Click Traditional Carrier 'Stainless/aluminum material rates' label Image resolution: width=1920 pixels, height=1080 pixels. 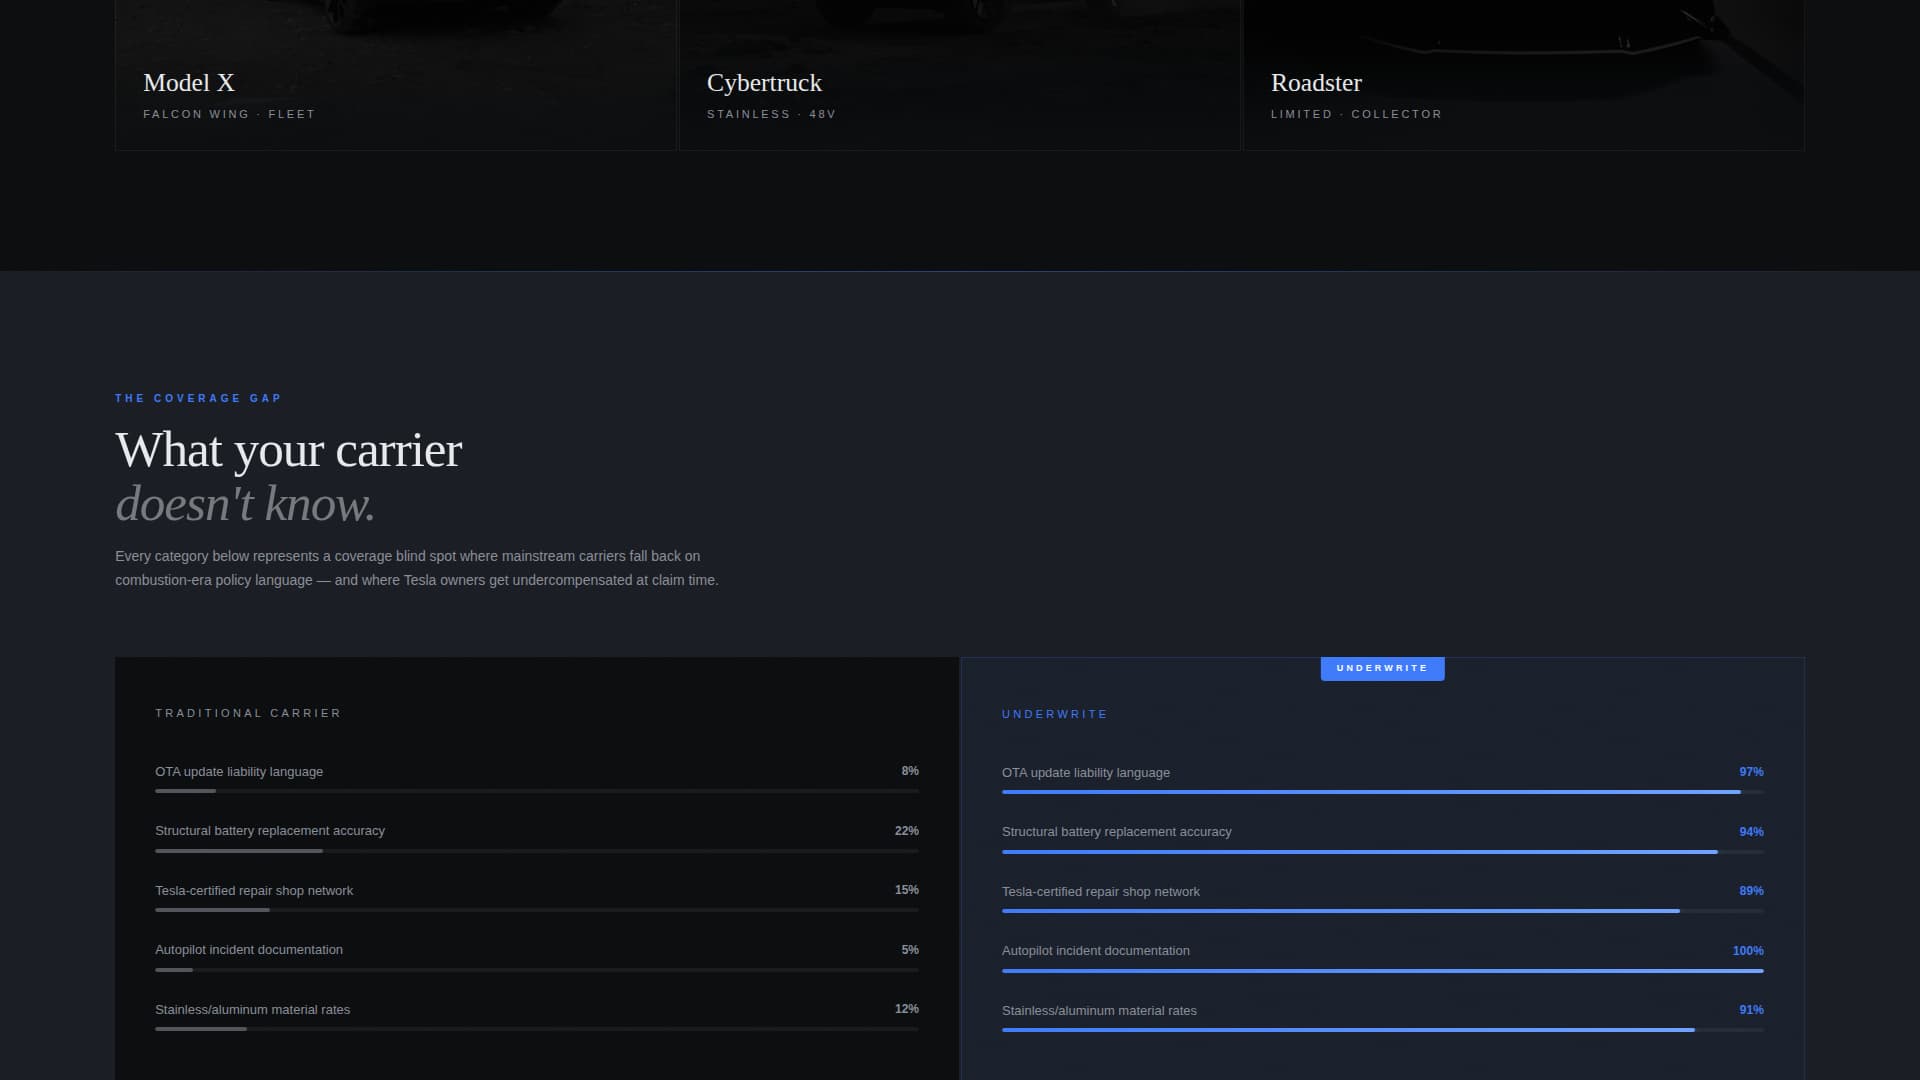click(x=253, y=1010)
